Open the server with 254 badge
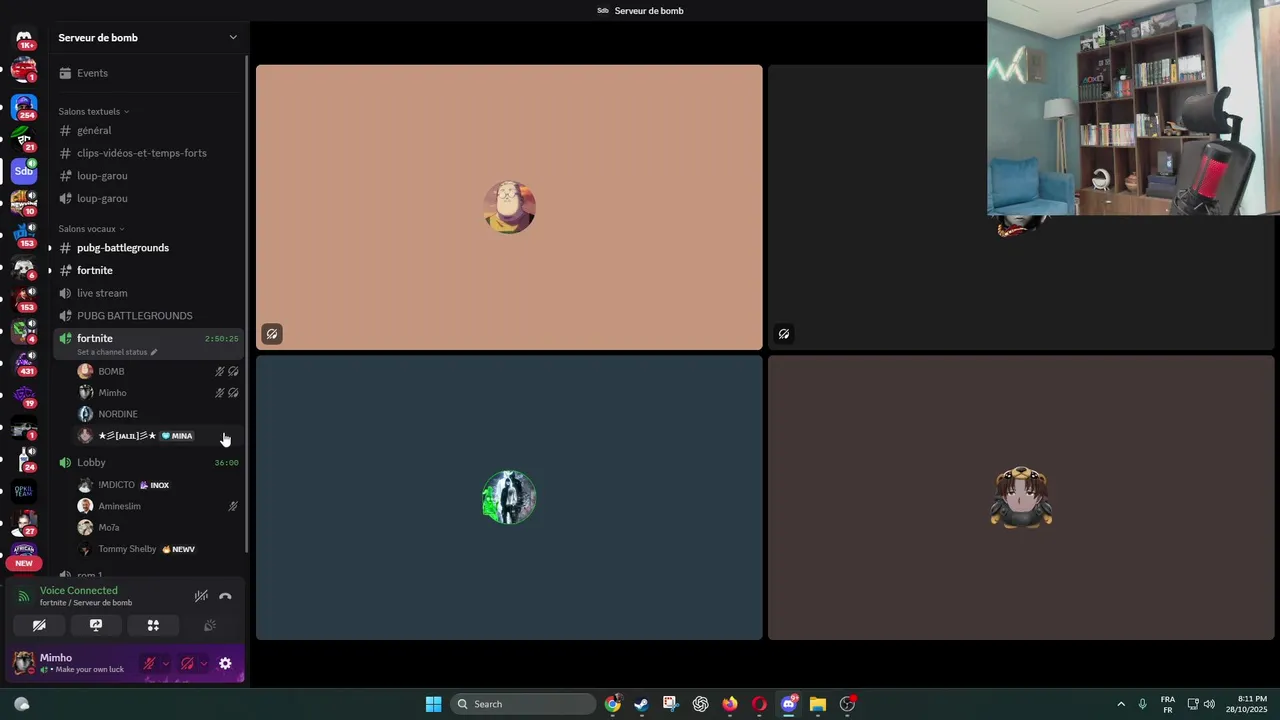The width and height of the screenshot is (1280, 720). tap(24, 106)
